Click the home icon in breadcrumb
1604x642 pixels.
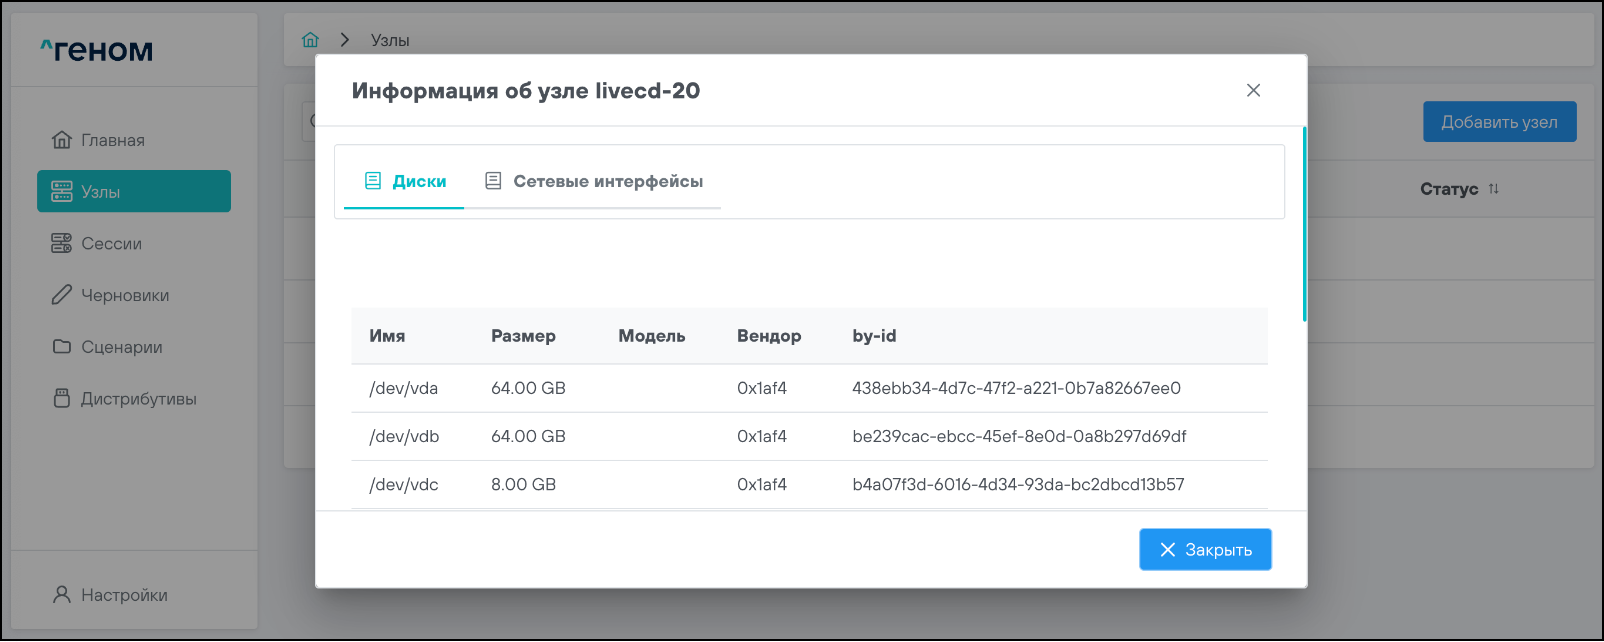[x=310, y=40]
